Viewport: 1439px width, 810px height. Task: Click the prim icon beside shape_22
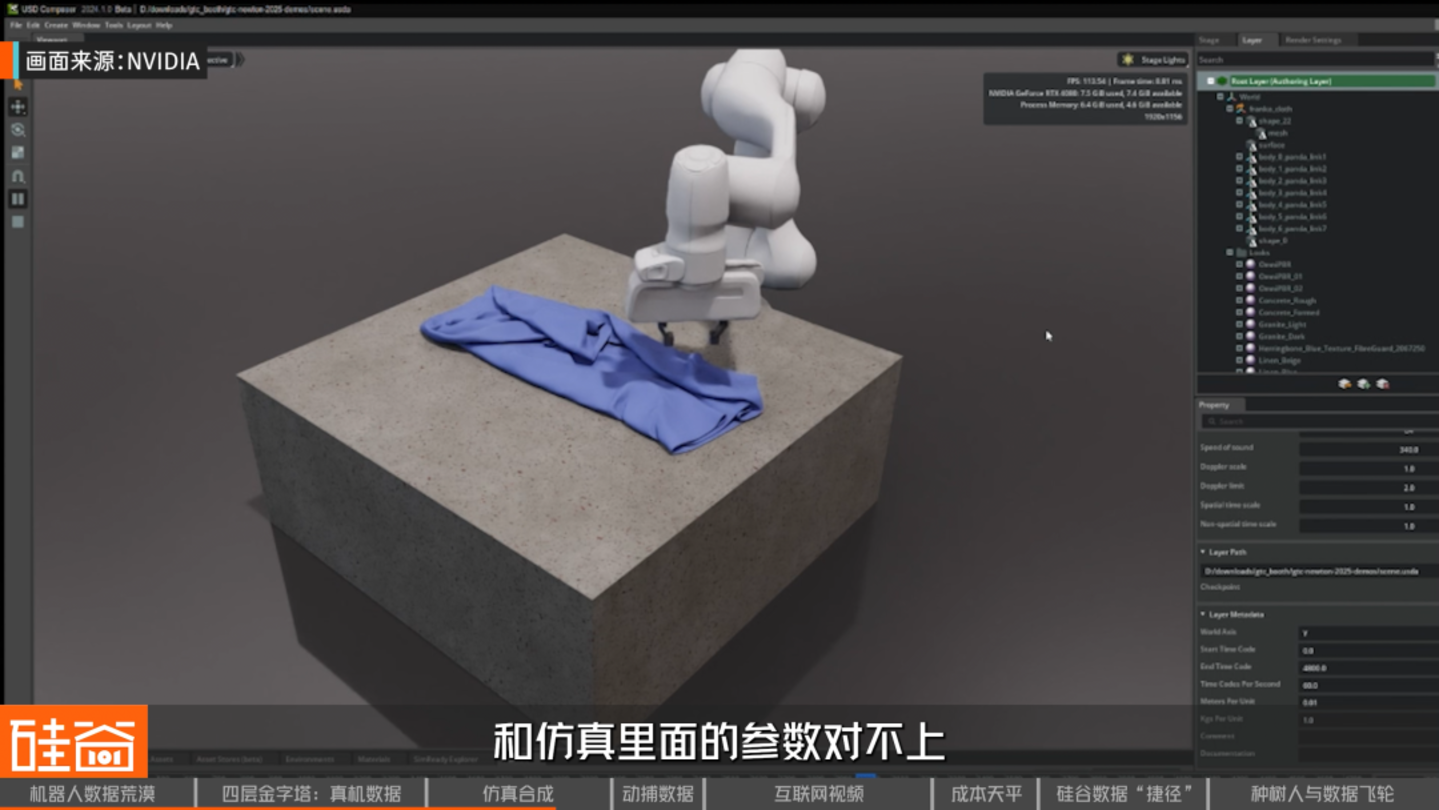(1251, 121)
